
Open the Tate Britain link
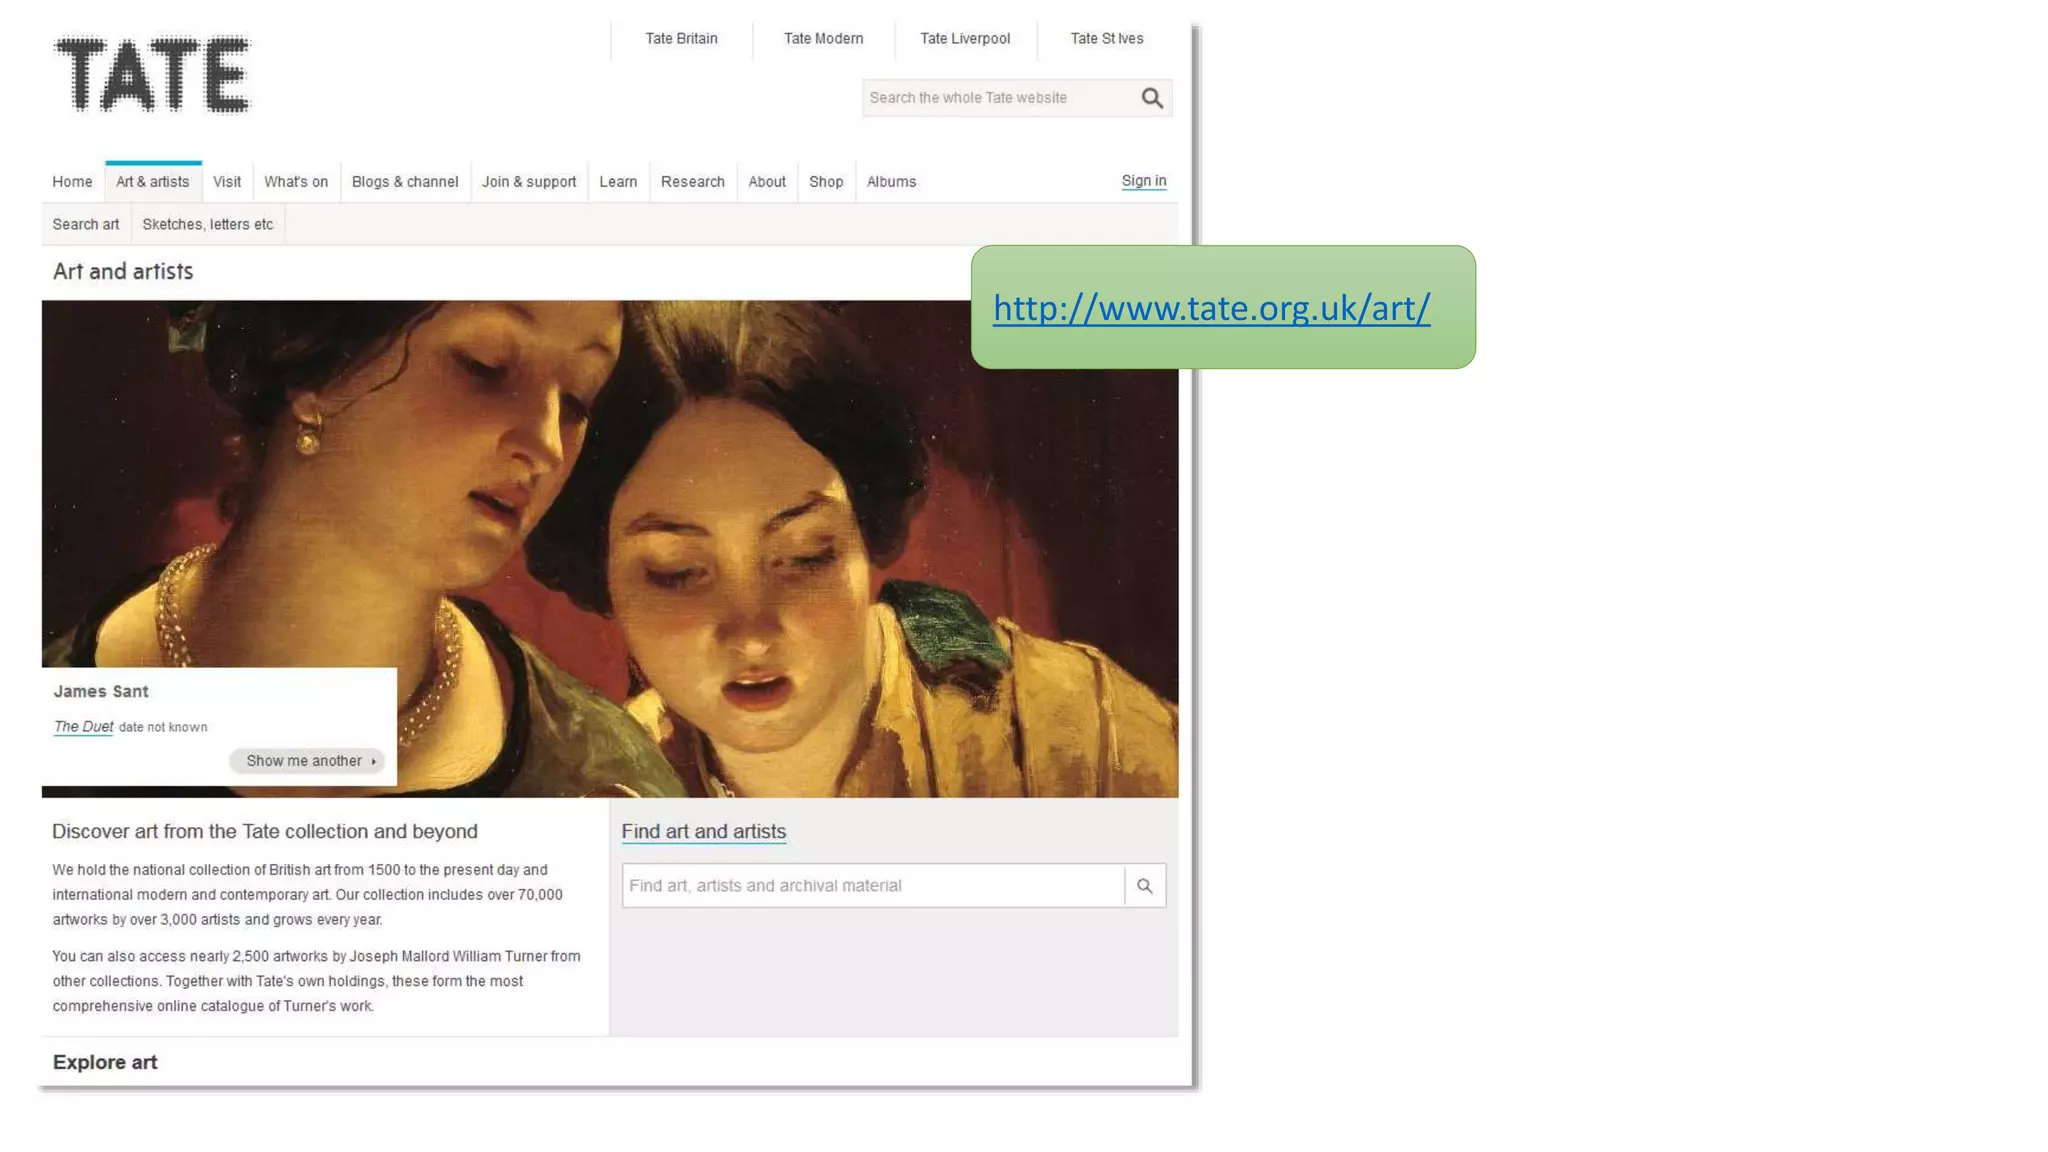coord(681,39)
